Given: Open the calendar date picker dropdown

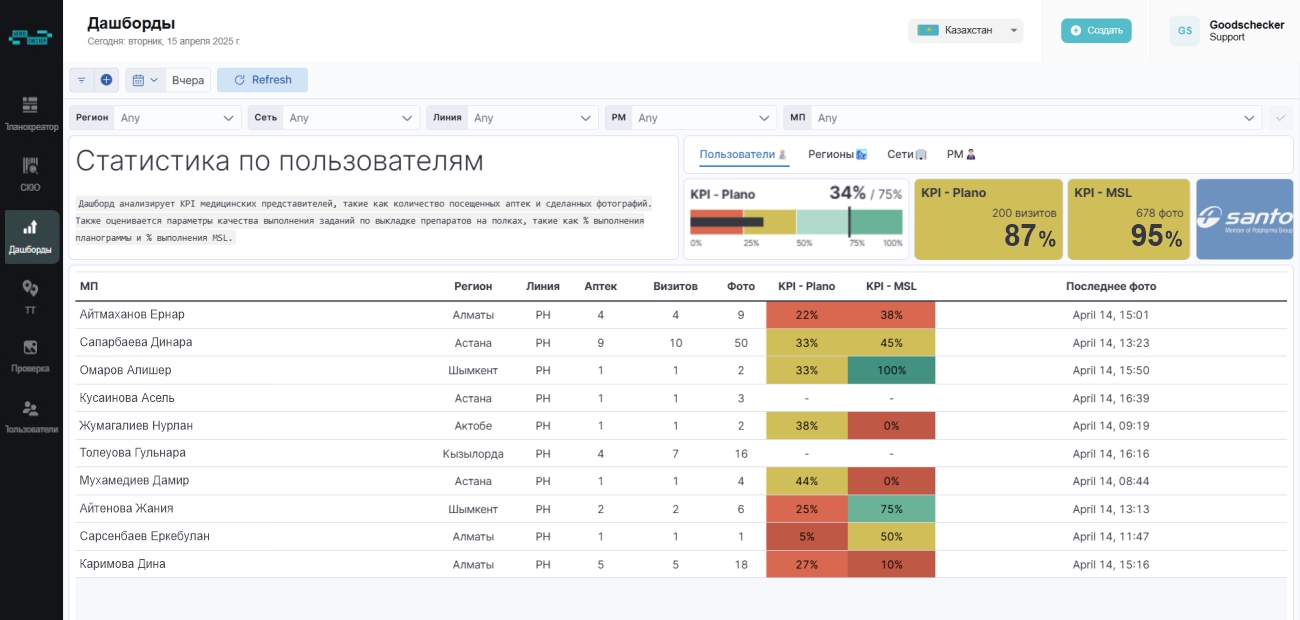Looking at the screenshot, I should pyautogui.click(x=145, y=80).
